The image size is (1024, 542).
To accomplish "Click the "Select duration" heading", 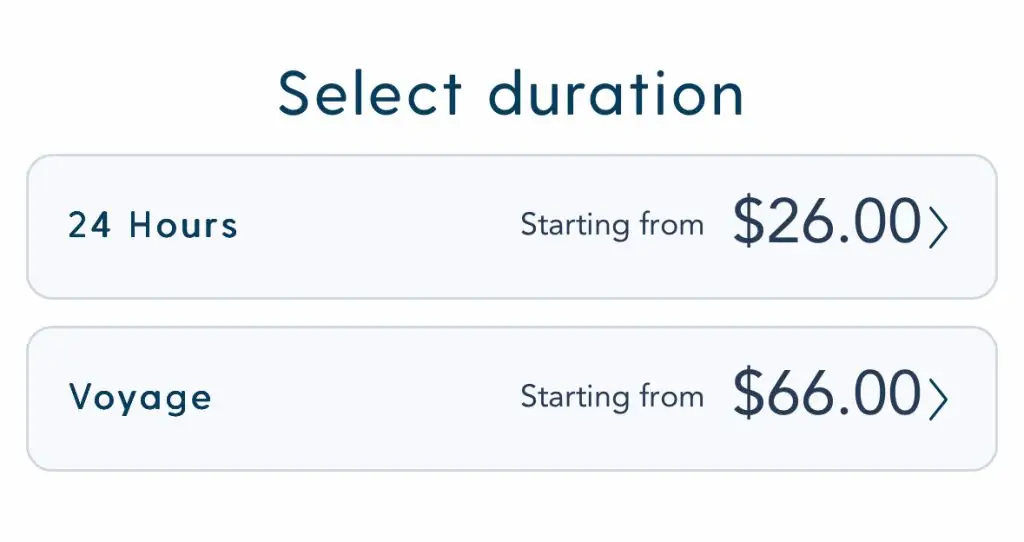I will point(511,94).
